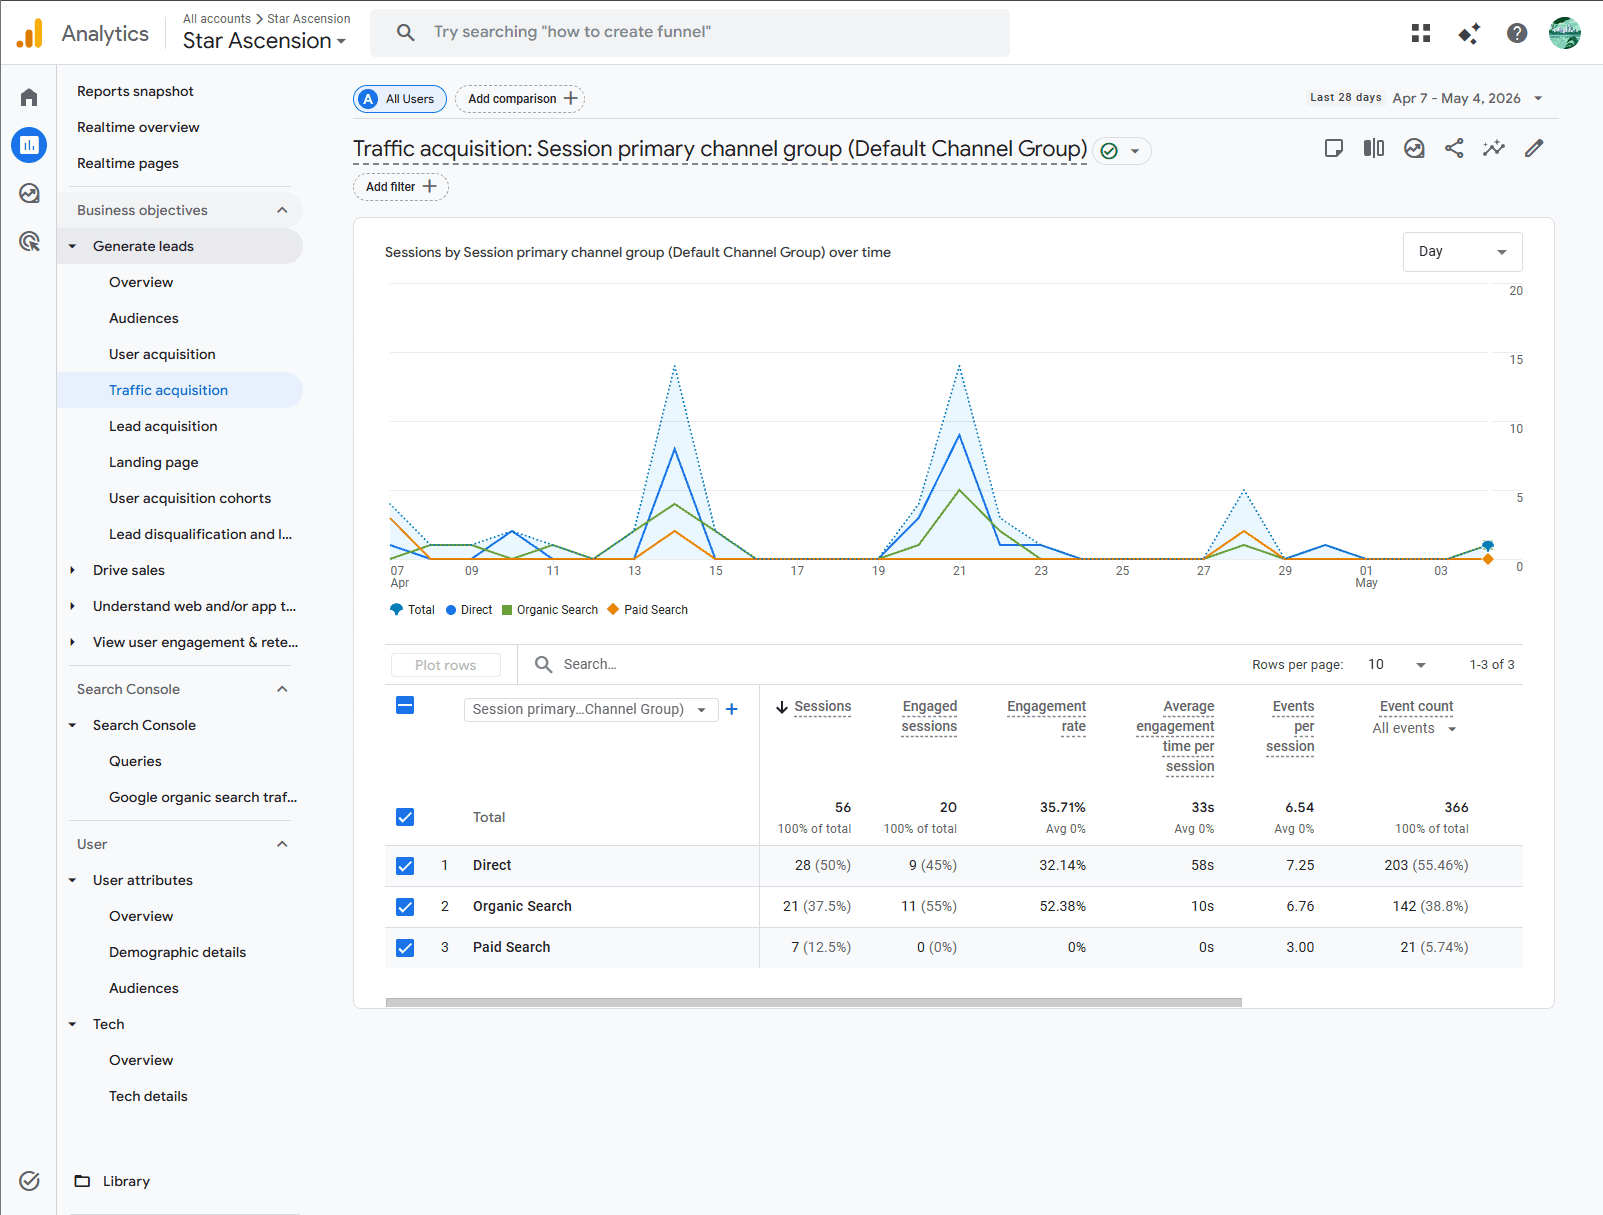Click the Library folder icon
This screenshot has height=1215, width=1603.
click(x=83, y=1181)
